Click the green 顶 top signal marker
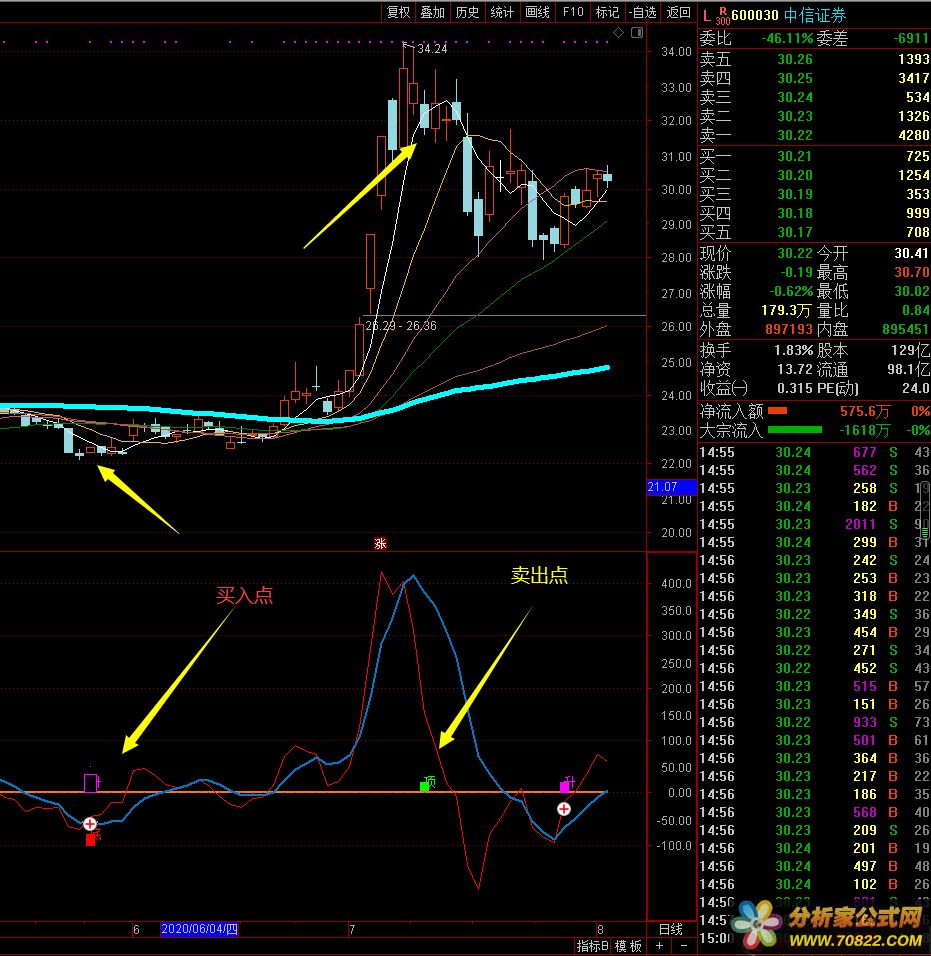 coord(427,784)
